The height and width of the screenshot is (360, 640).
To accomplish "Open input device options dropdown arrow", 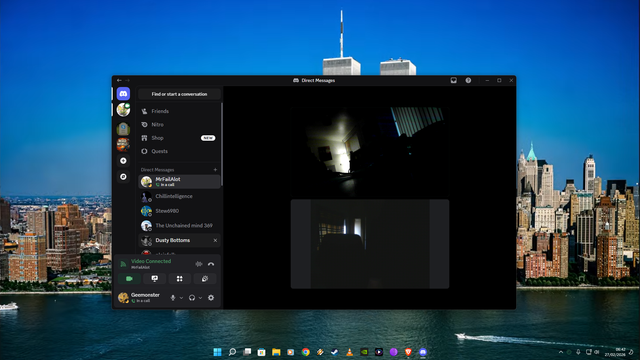I will click(x=181, y=298).
